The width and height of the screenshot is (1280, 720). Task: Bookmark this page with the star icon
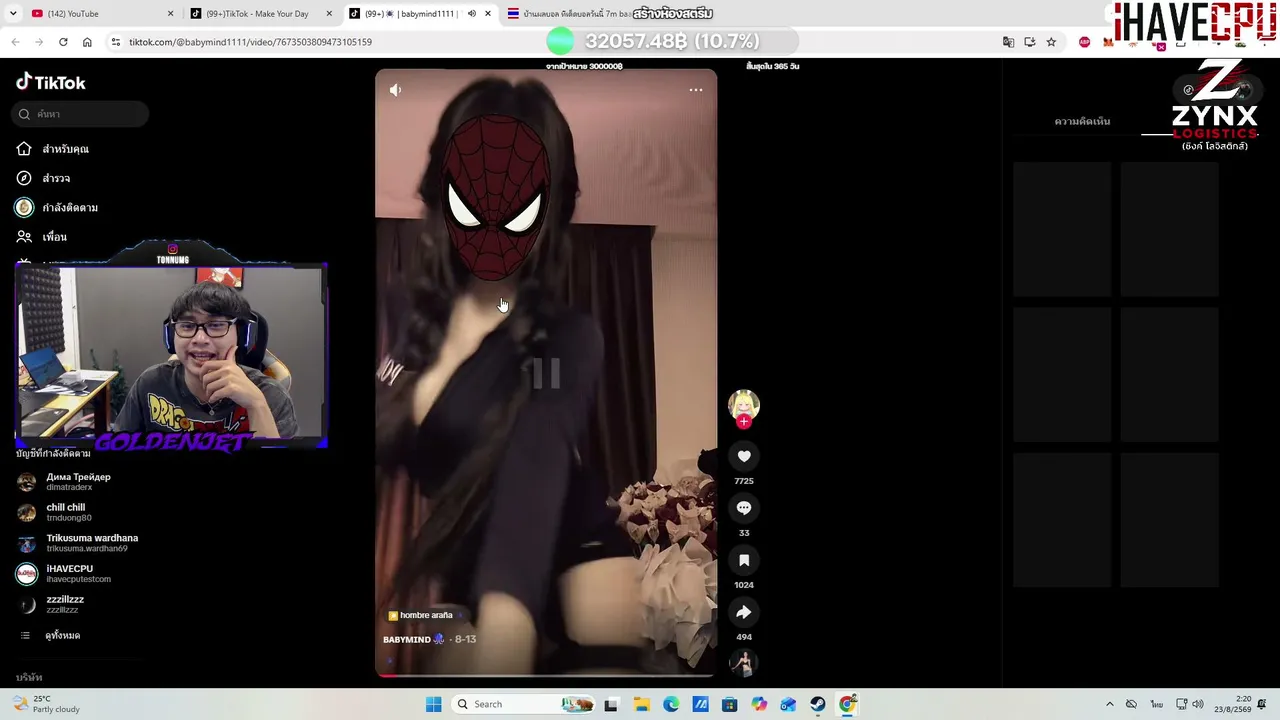1051,42
